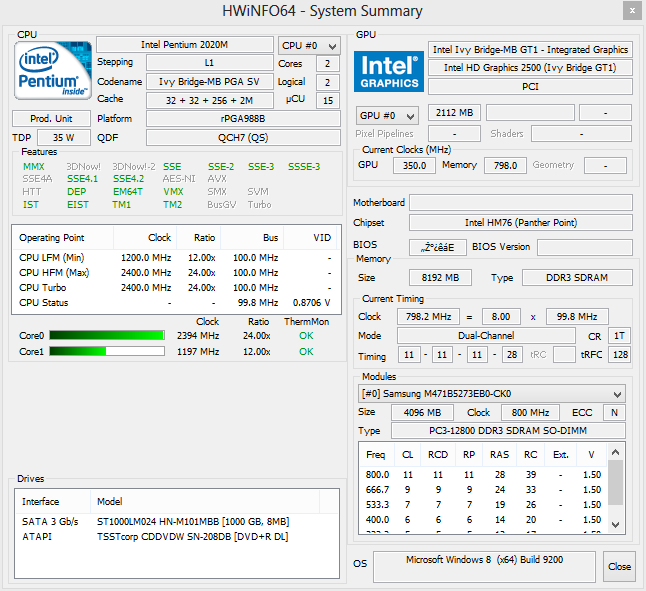Click the Memory Type DDR3 SDRAM field

click(577, 278)
